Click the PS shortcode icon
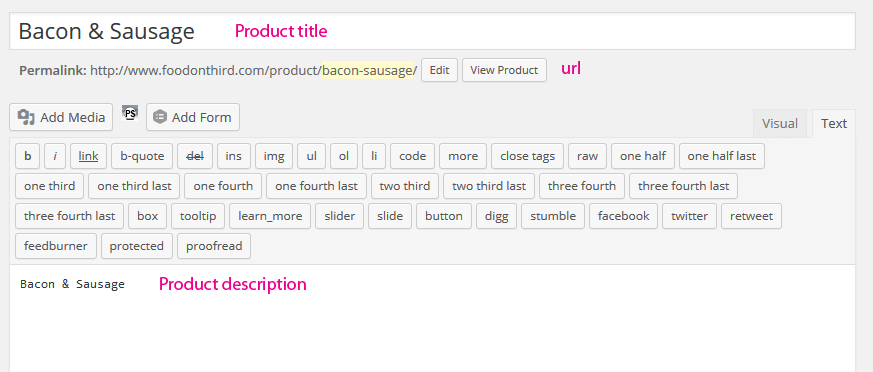Image resolution: width=873 pixels, height=372 pixels. pyautogui.click(x=130, y=114)
